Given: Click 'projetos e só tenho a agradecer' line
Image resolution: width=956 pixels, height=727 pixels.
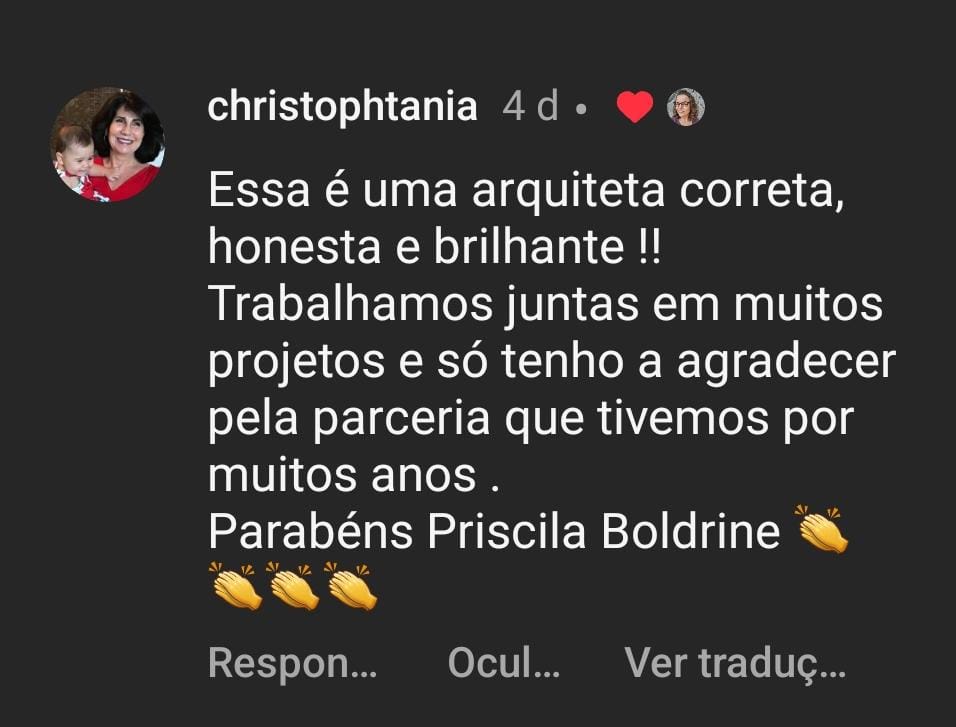Looking at the screenshot, I should pyautogui.click(x=552, y=361).
